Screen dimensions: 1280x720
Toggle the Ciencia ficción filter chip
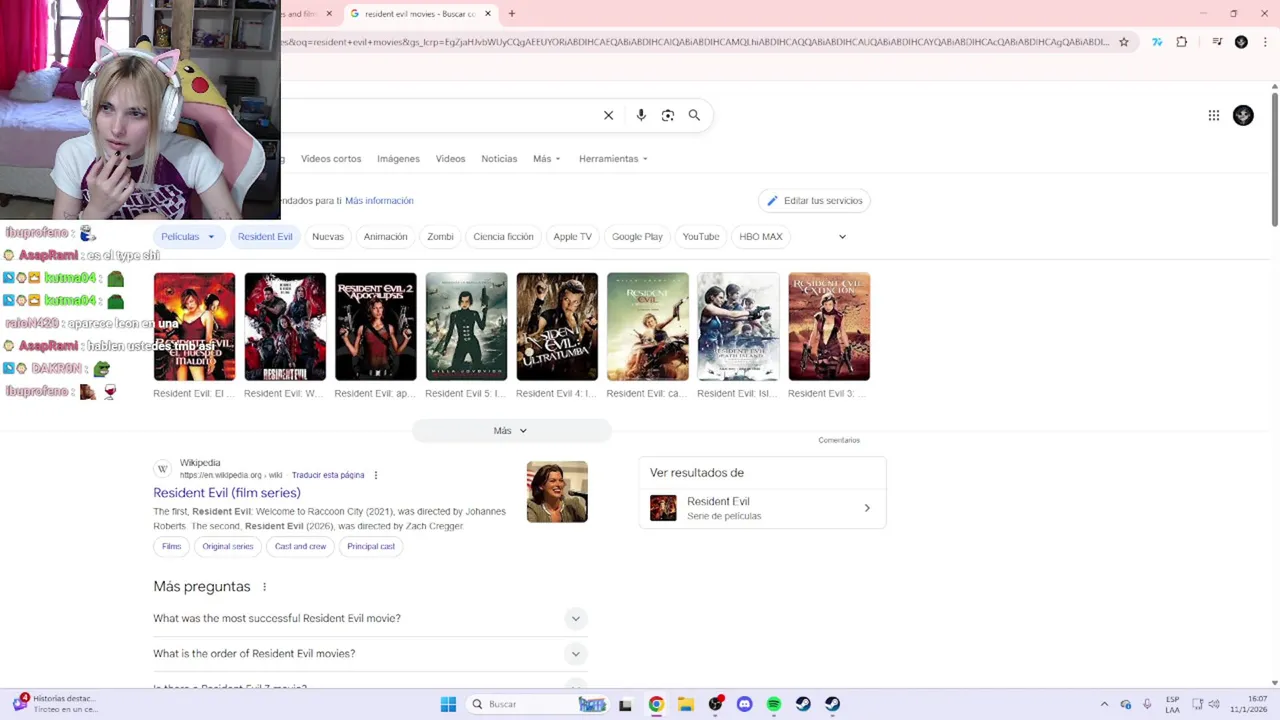click(x=503, y=237)
